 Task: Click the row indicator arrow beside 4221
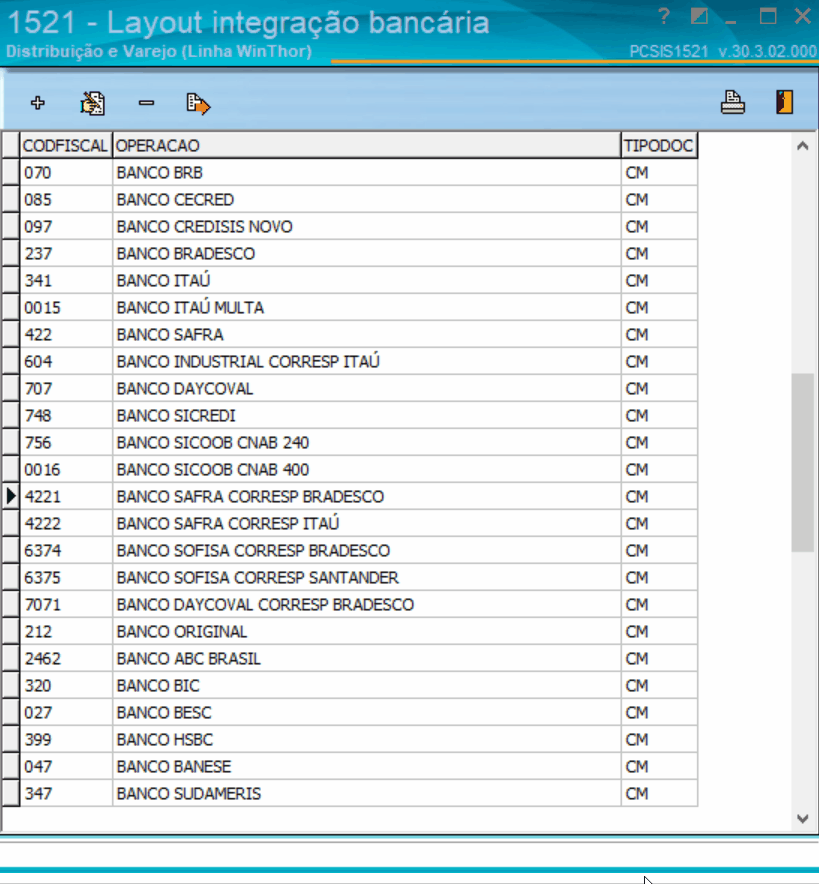[x=10, y=497]
